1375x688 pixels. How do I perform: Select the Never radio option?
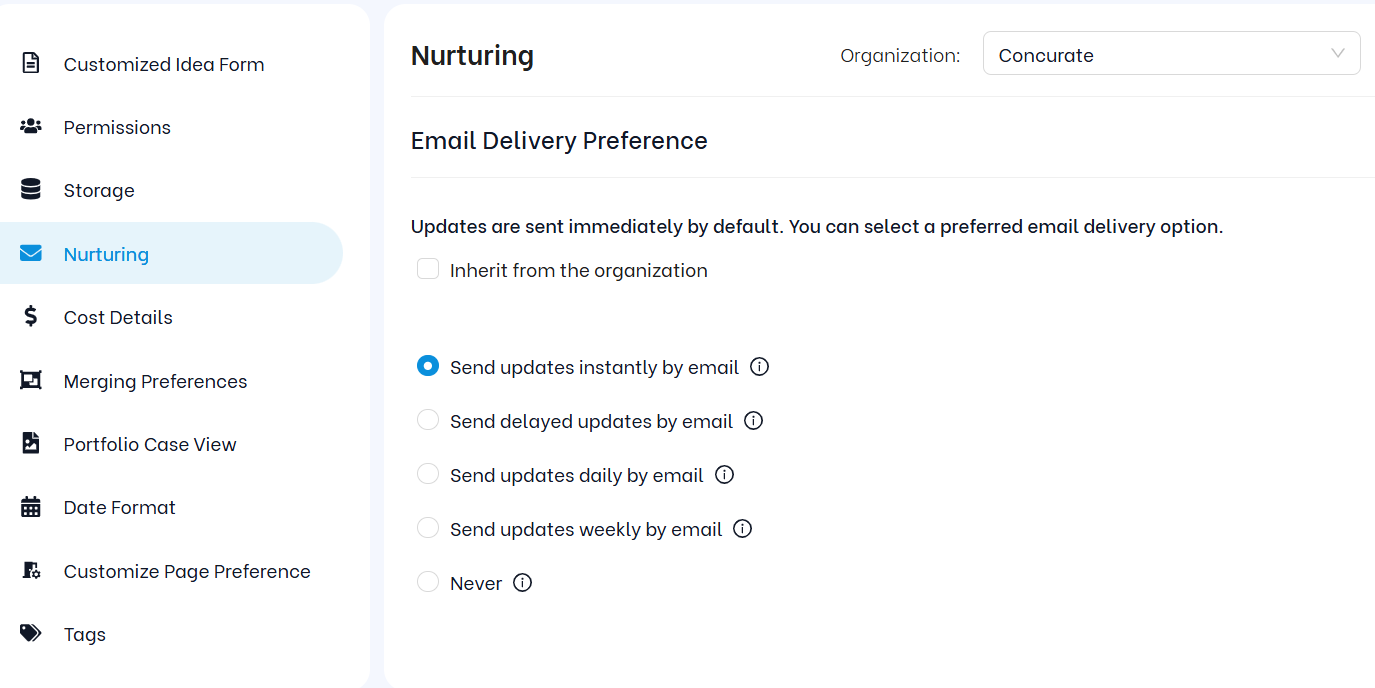coord(428,582)
